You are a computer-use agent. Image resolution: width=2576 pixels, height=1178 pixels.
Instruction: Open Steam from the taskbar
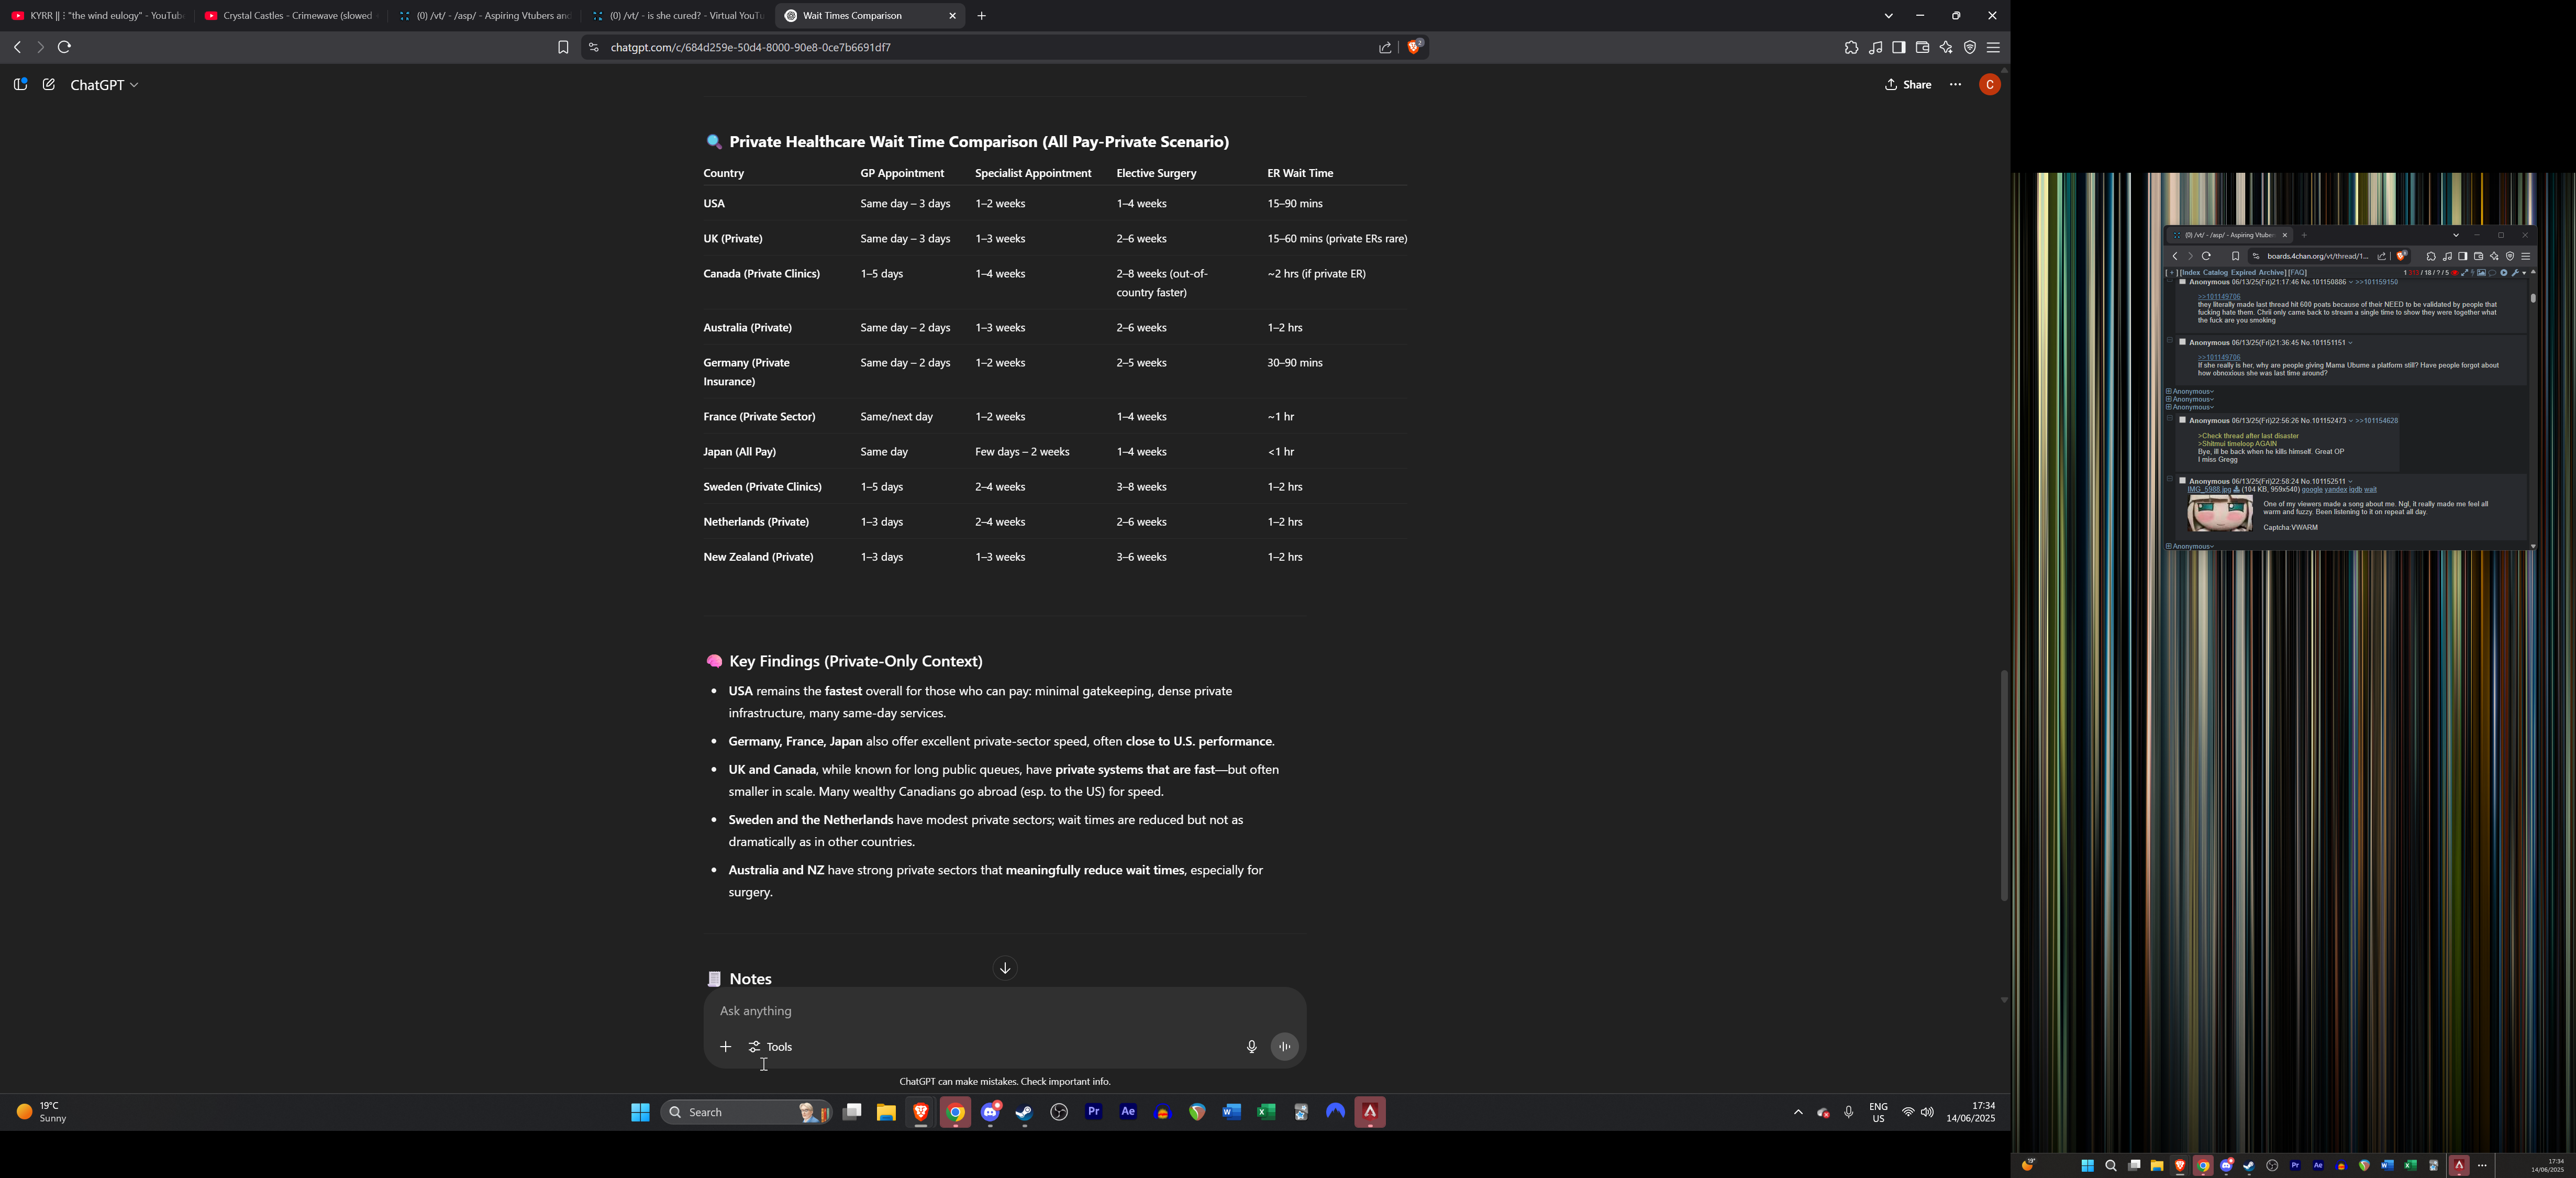tap(1025, 1112)
